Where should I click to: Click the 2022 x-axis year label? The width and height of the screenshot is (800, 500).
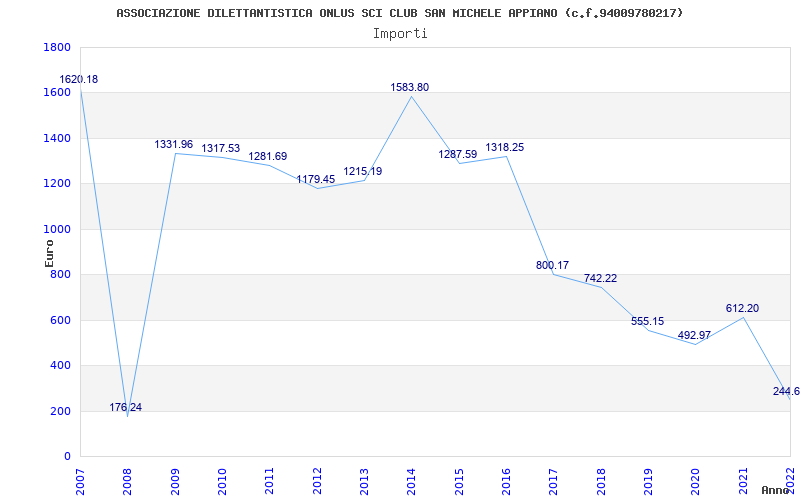point(790,480)
